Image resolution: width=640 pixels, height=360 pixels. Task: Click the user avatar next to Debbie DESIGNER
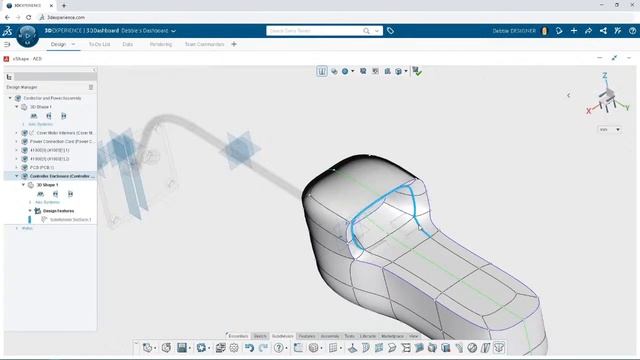[x=544, y=31]
